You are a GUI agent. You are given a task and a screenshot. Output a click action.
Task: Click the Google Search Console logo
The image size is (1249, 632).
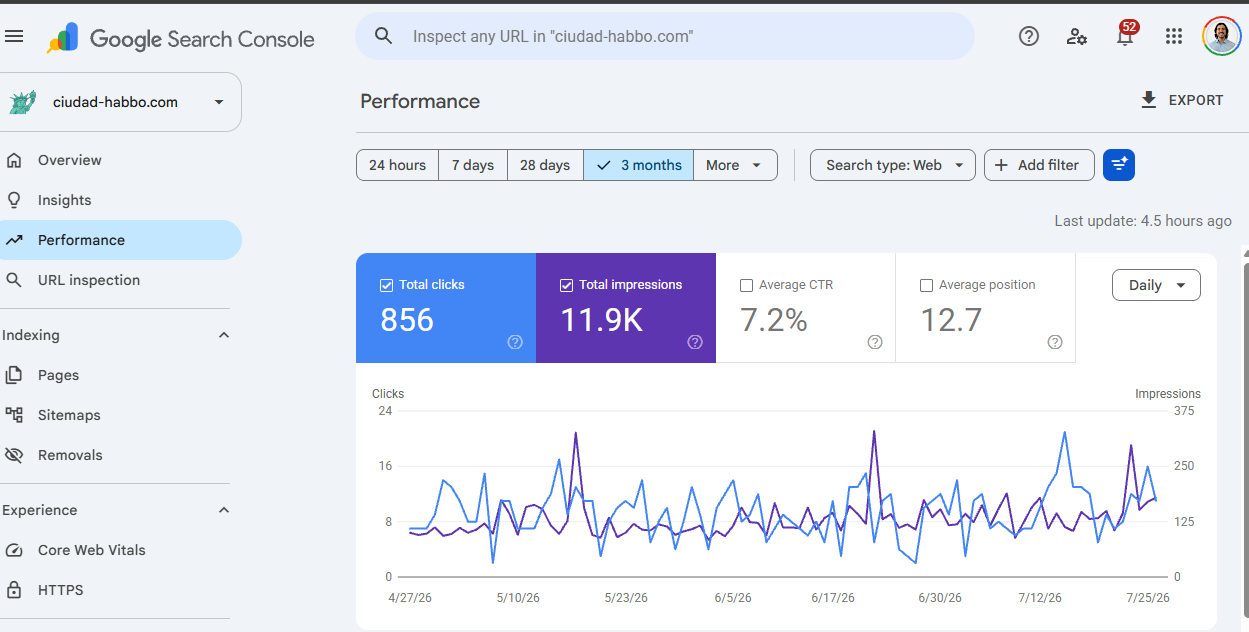click(x=181, y=39)
